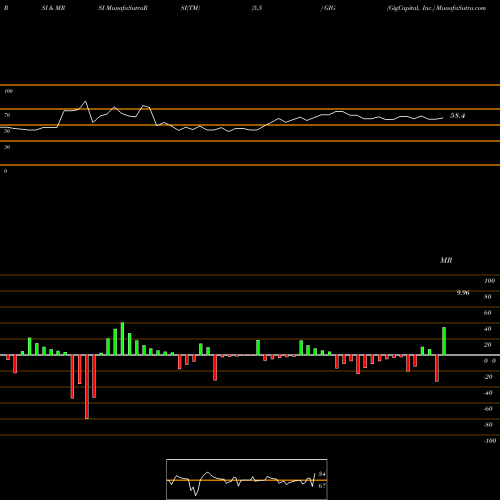500x500 pixels.
Task: Click the -20 label on MR axis
Action: 488,377
